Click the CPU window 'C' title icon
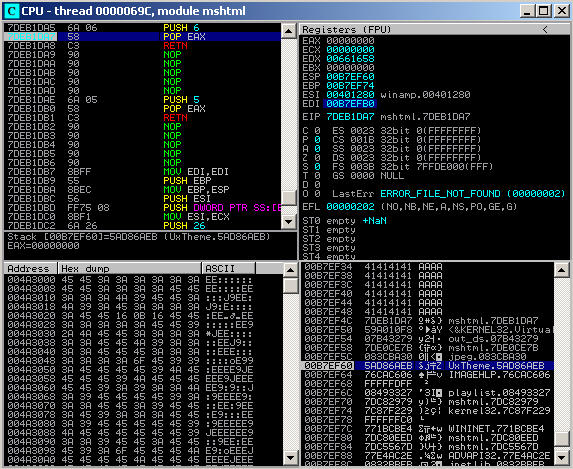Image resolution: width=573 pixels, height=469 pixels. coord(11,11)
